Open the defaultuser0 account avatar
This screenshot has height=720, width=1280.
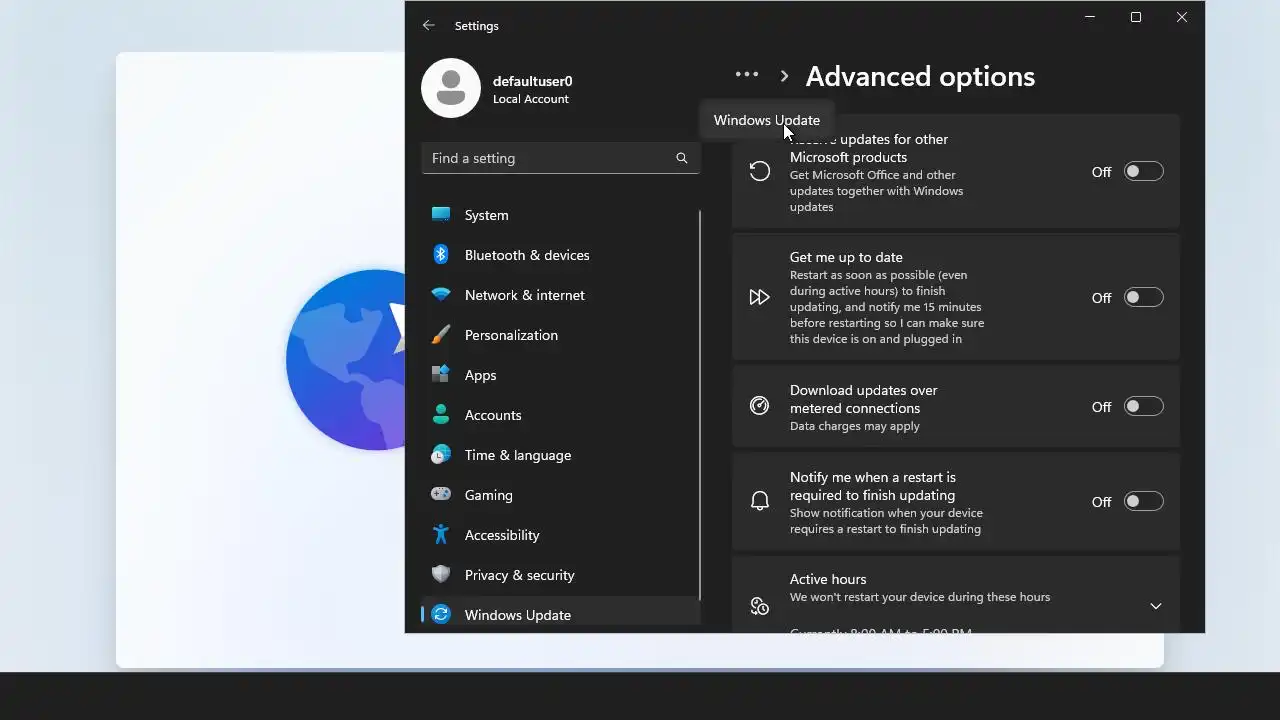[451, 88]
